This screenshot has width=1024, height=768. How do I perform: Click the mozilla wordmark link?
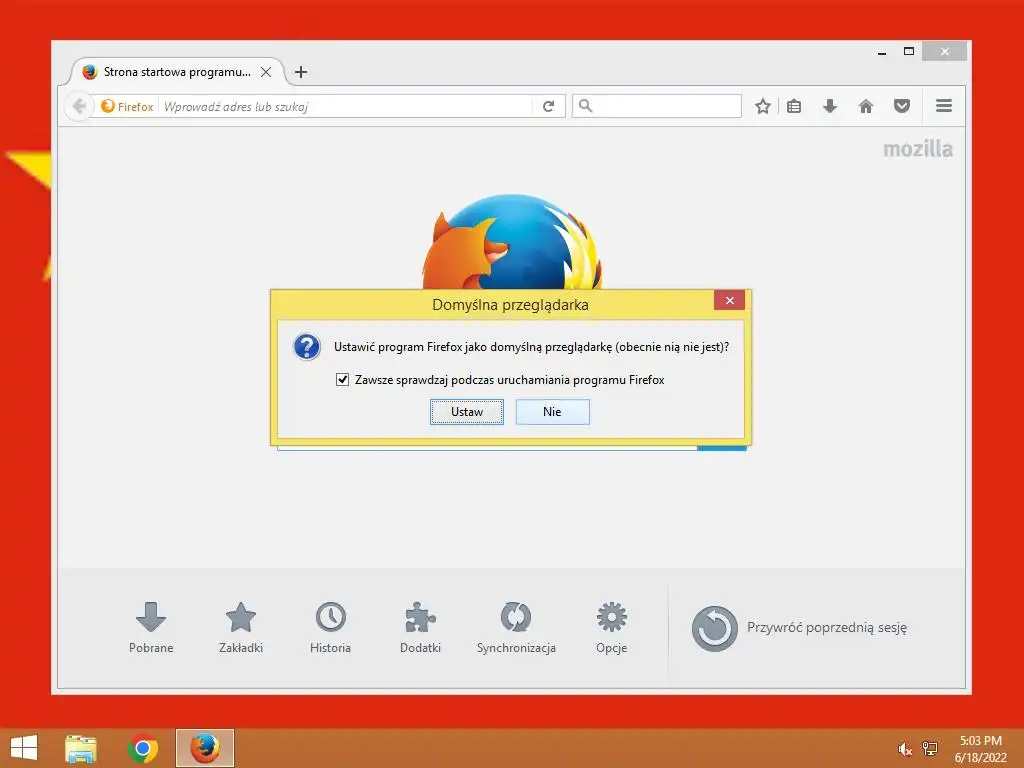[x=918, y=150]
